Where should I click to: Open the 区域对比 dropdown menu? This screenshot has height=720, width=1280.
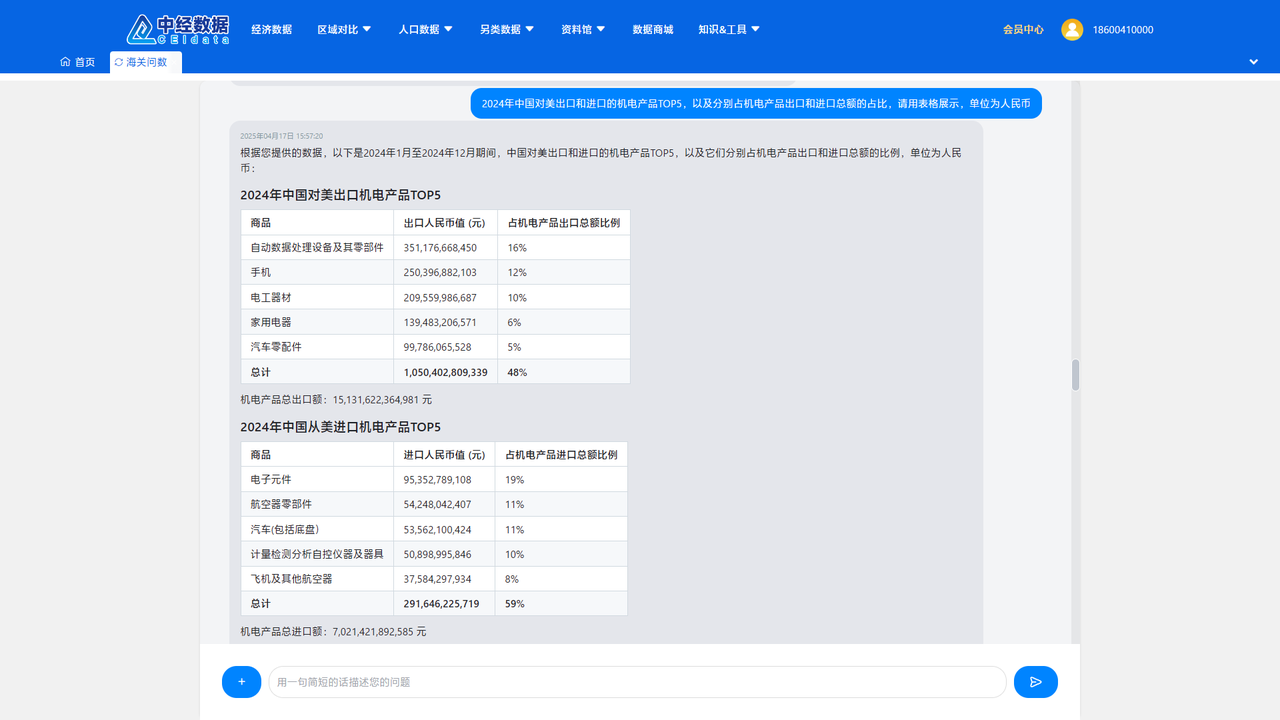pos(344,30)
